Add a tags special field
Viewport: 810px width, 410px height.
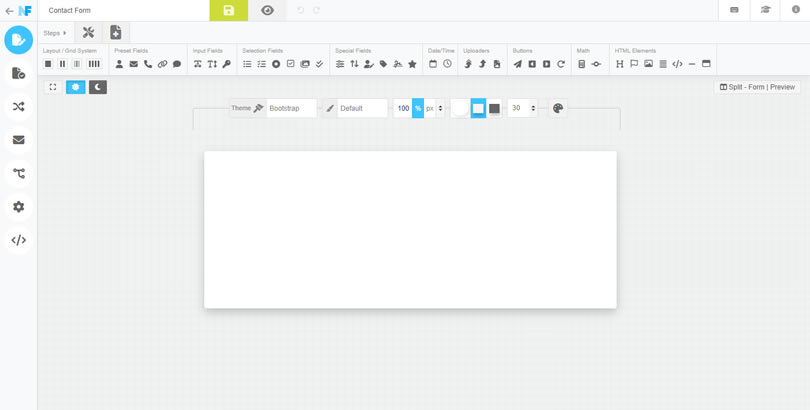point(383,64)
